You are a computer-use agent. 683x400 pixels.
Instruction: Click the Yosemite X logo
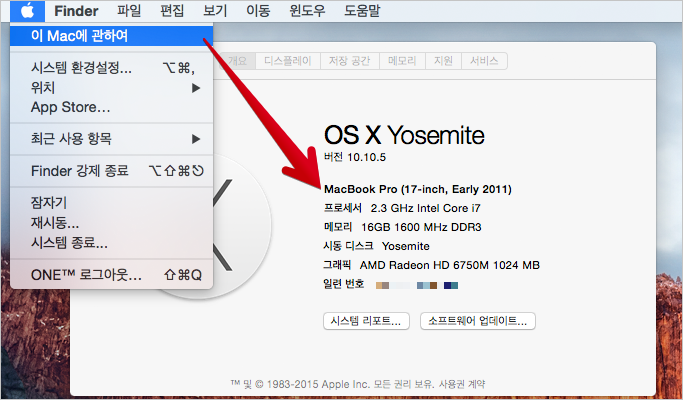(240, 226)
